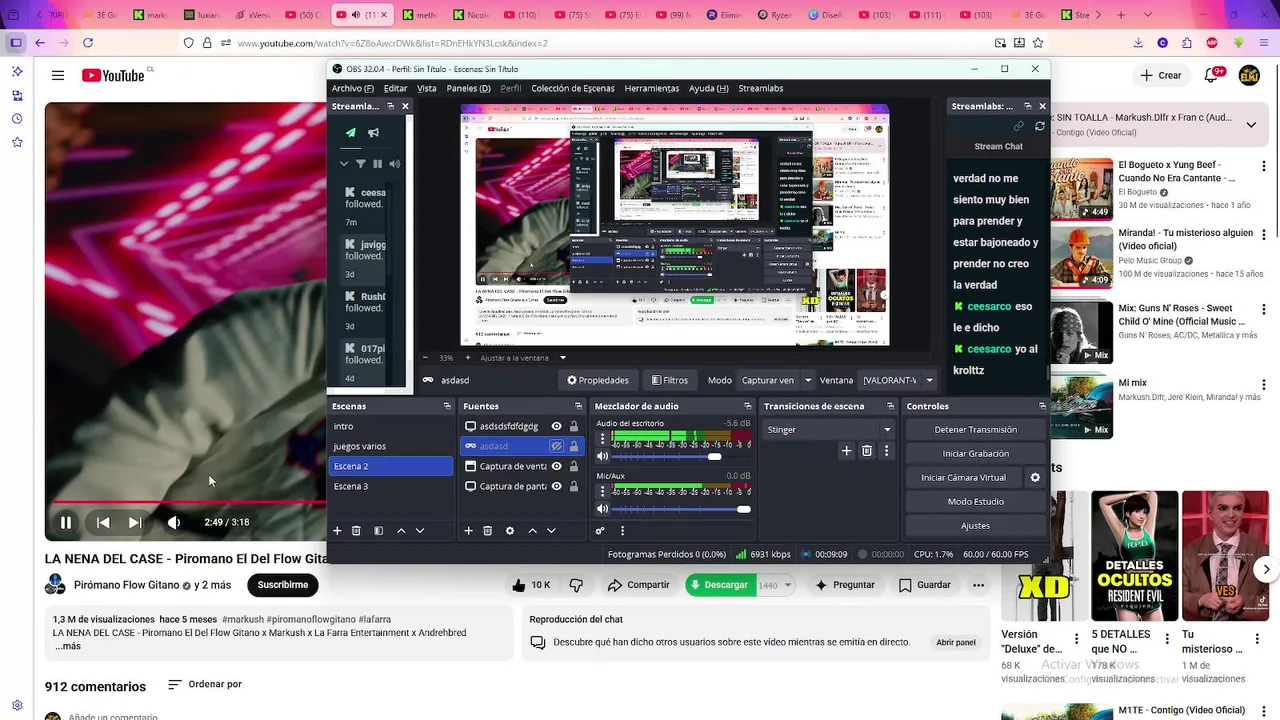Move the selected scene up

[x=401, y=531]
